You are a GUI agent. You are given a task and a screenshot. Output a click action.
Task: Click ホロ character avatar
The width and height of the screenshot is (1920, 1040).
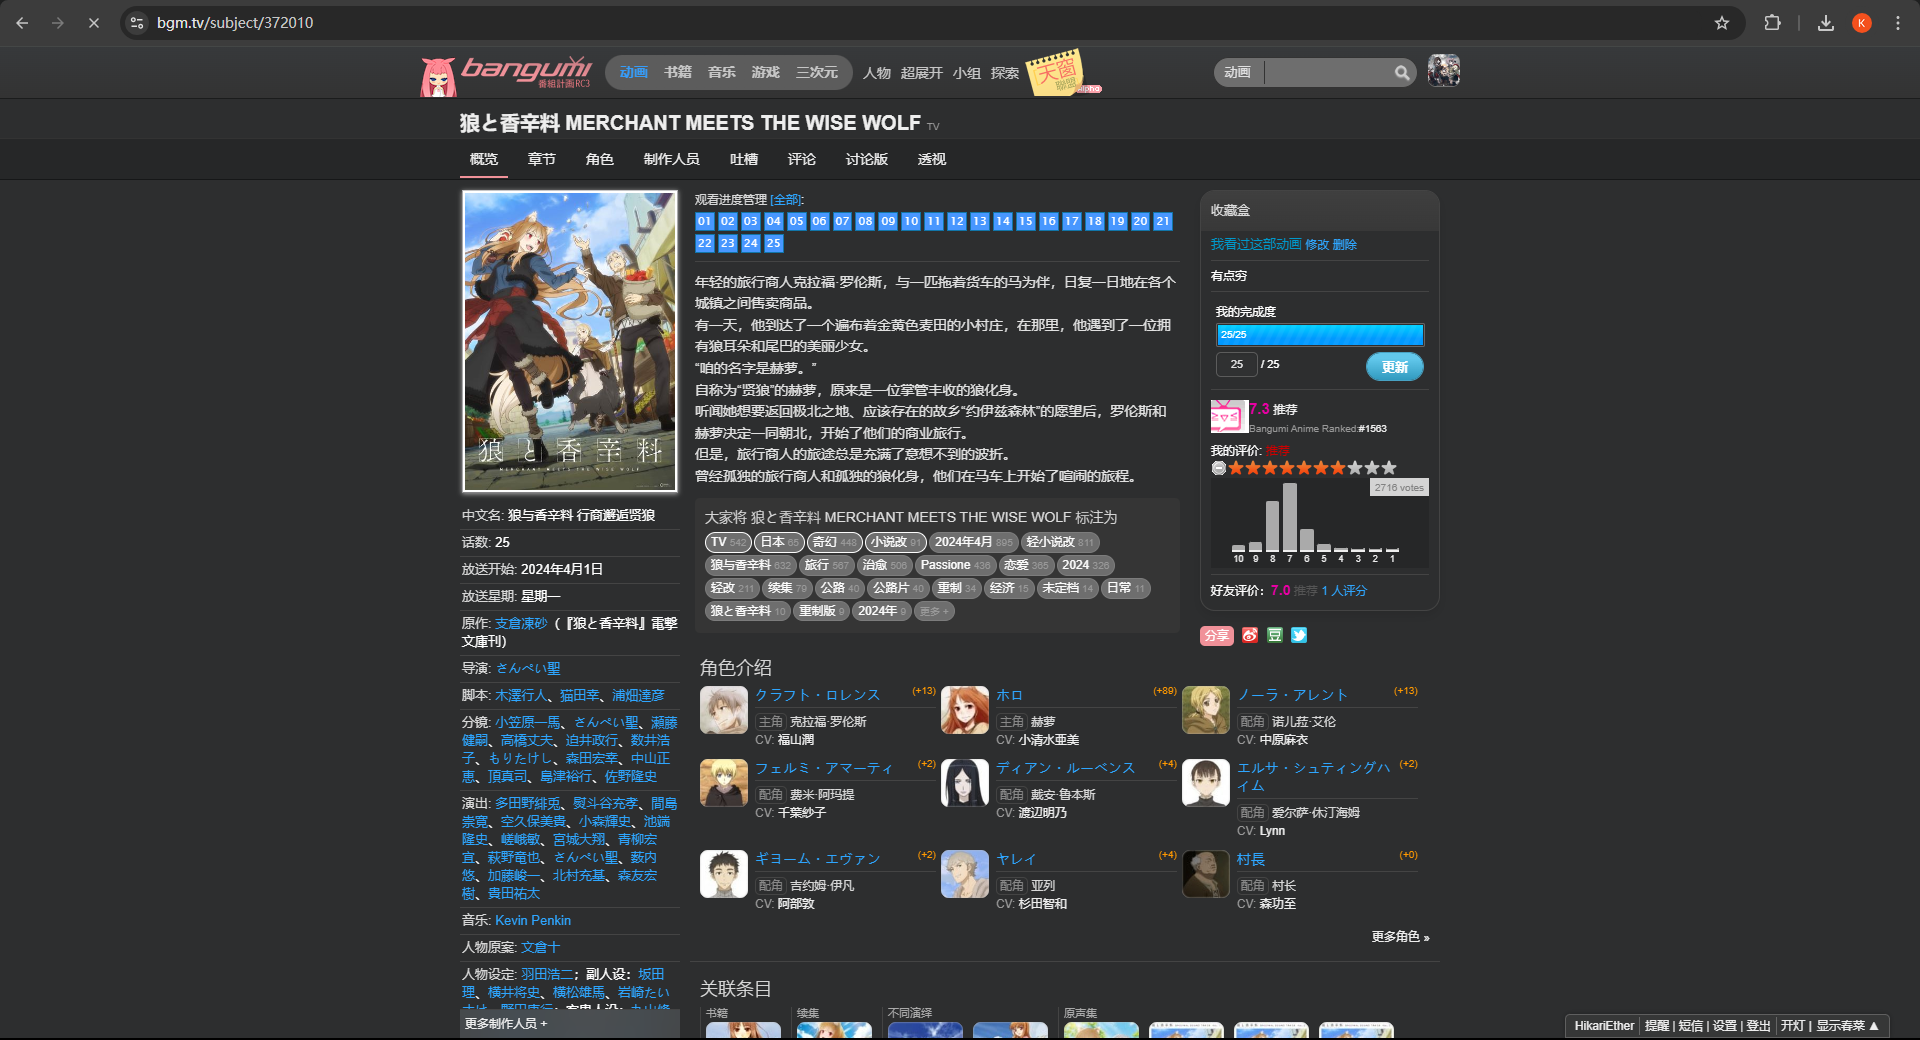click(x=964, y=710)
